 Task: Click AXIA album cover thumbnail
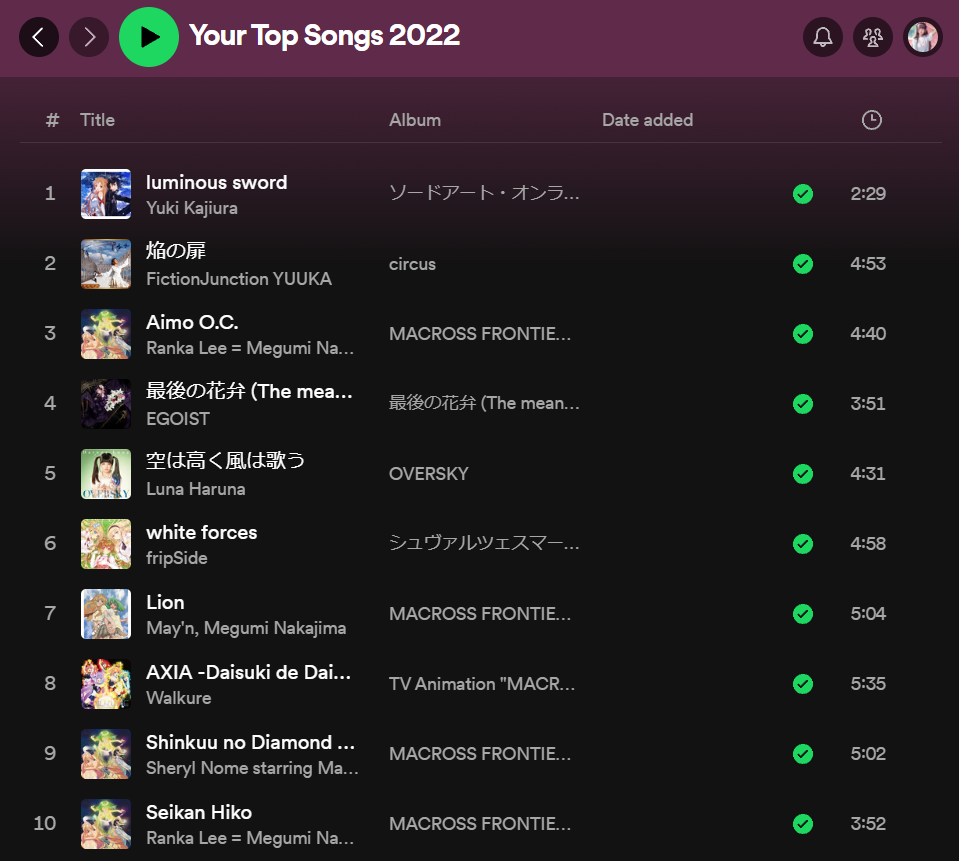106,684
